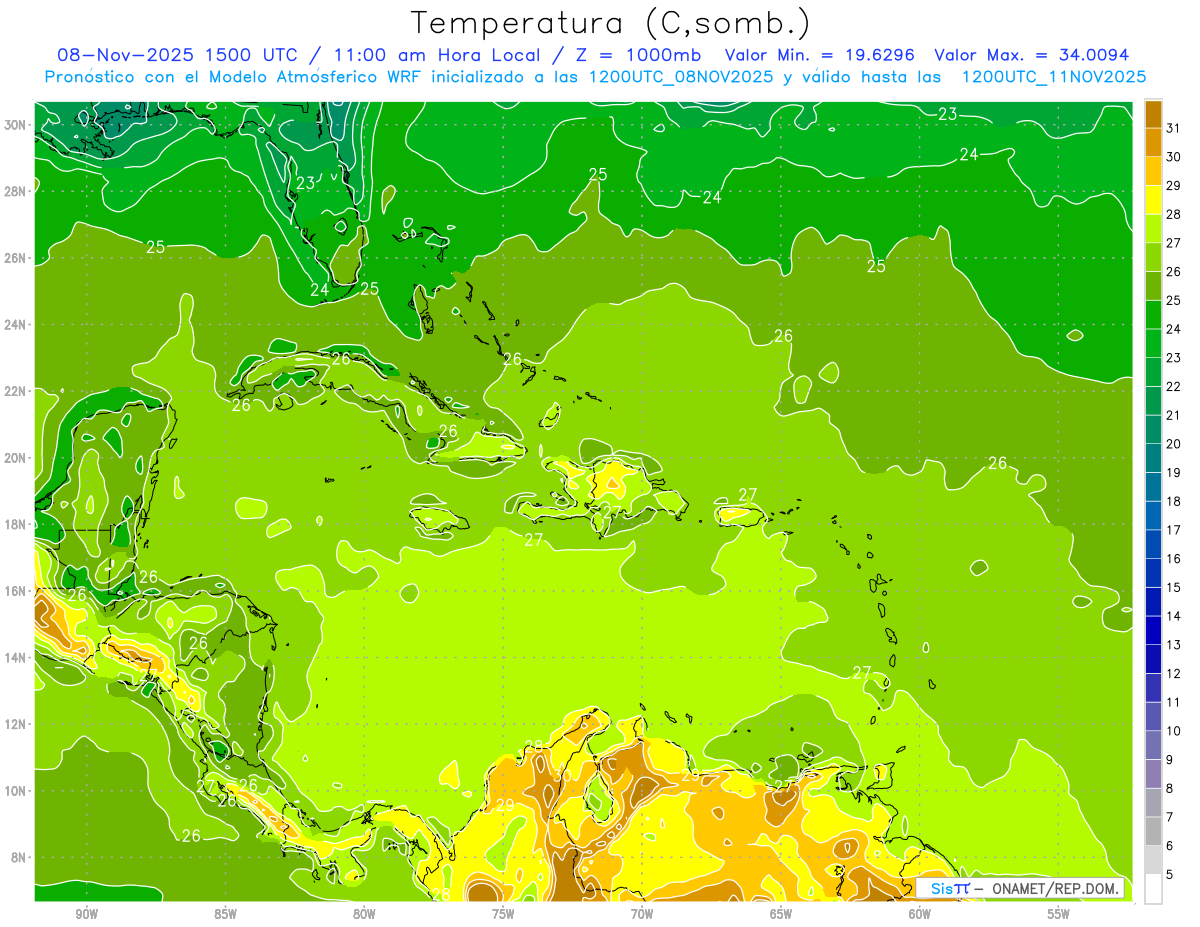Click the 18N latitude axis label

15,524
